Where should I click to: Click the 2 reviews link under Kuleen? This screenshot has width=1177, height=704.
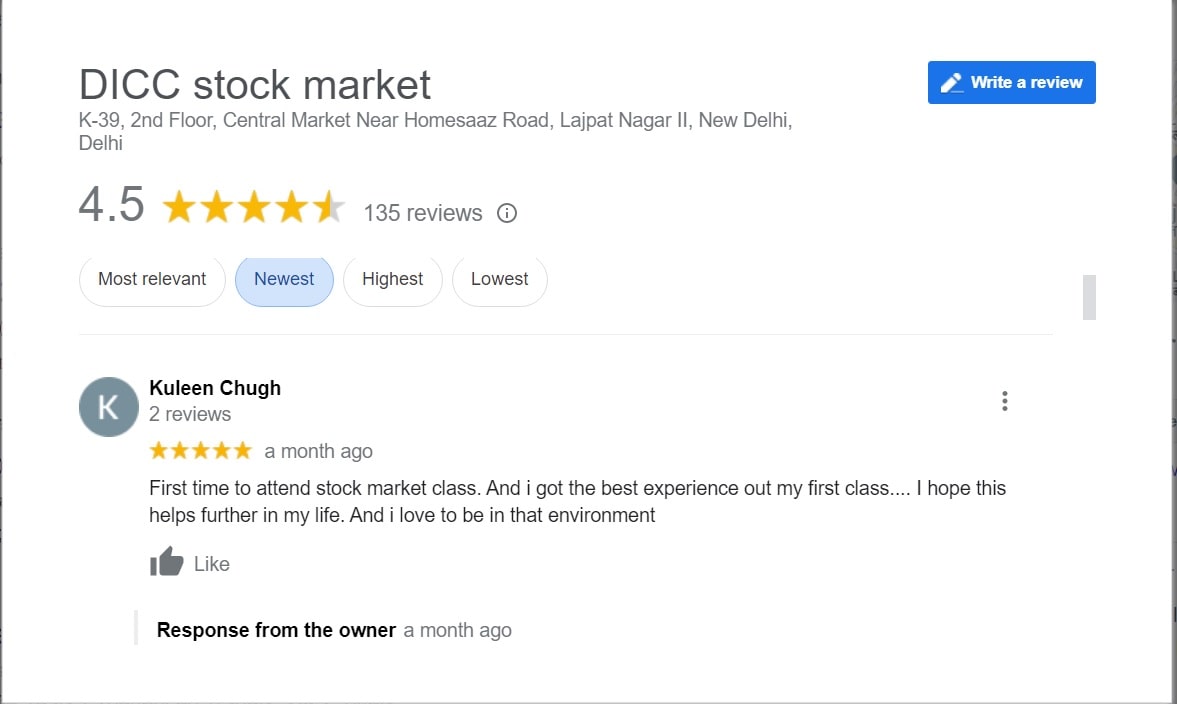[x=190, y=413]
